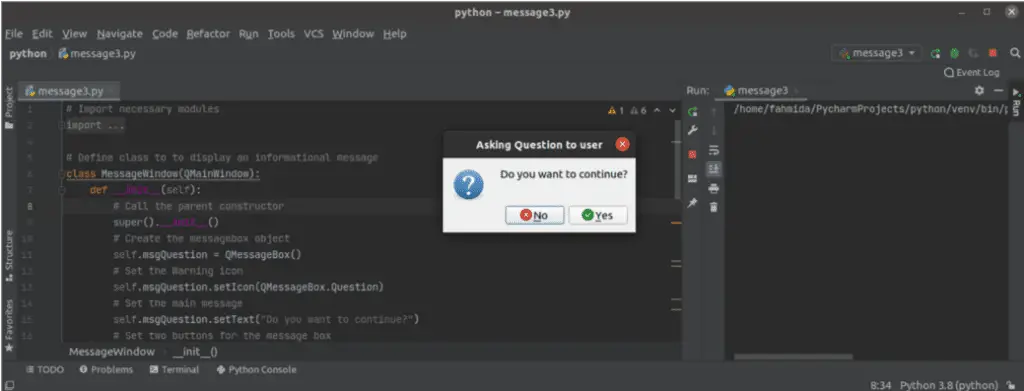Open the Refactor menu
1024x391 pixels.
coord(208,34)
